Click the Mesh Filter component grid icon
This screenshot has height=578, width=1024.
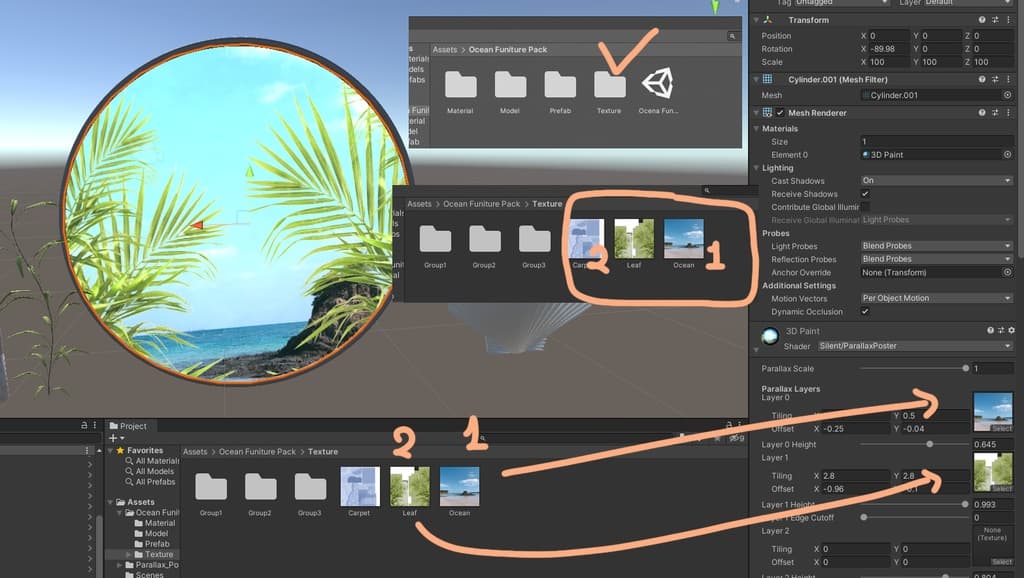pyautogui.click(x=768, y=79)
